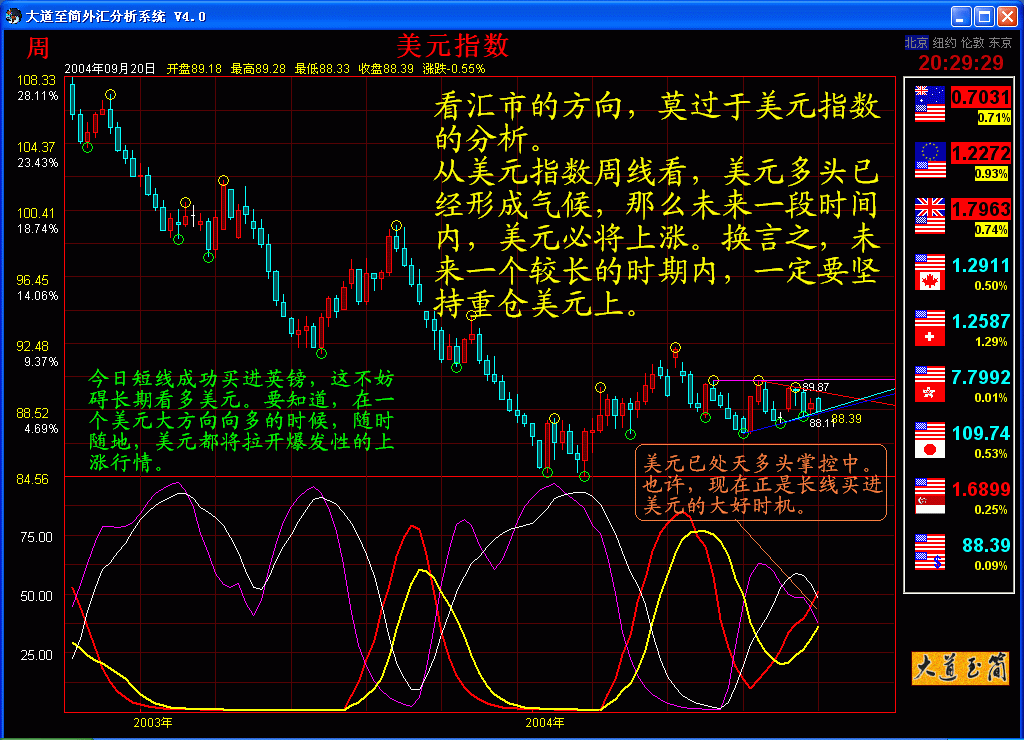Click the 0.01% change value
Image resolution: width=1024 pixels, height=740 pixels.
[x=991, y=398]
